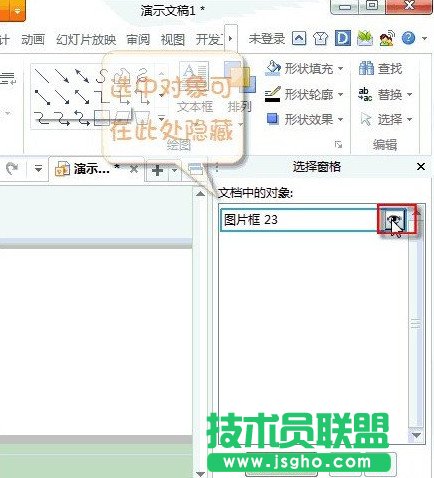Expand the 选择 dropdown
This screenshot has width=434, height=478.
pyautogui.click(x=409, y=119)
